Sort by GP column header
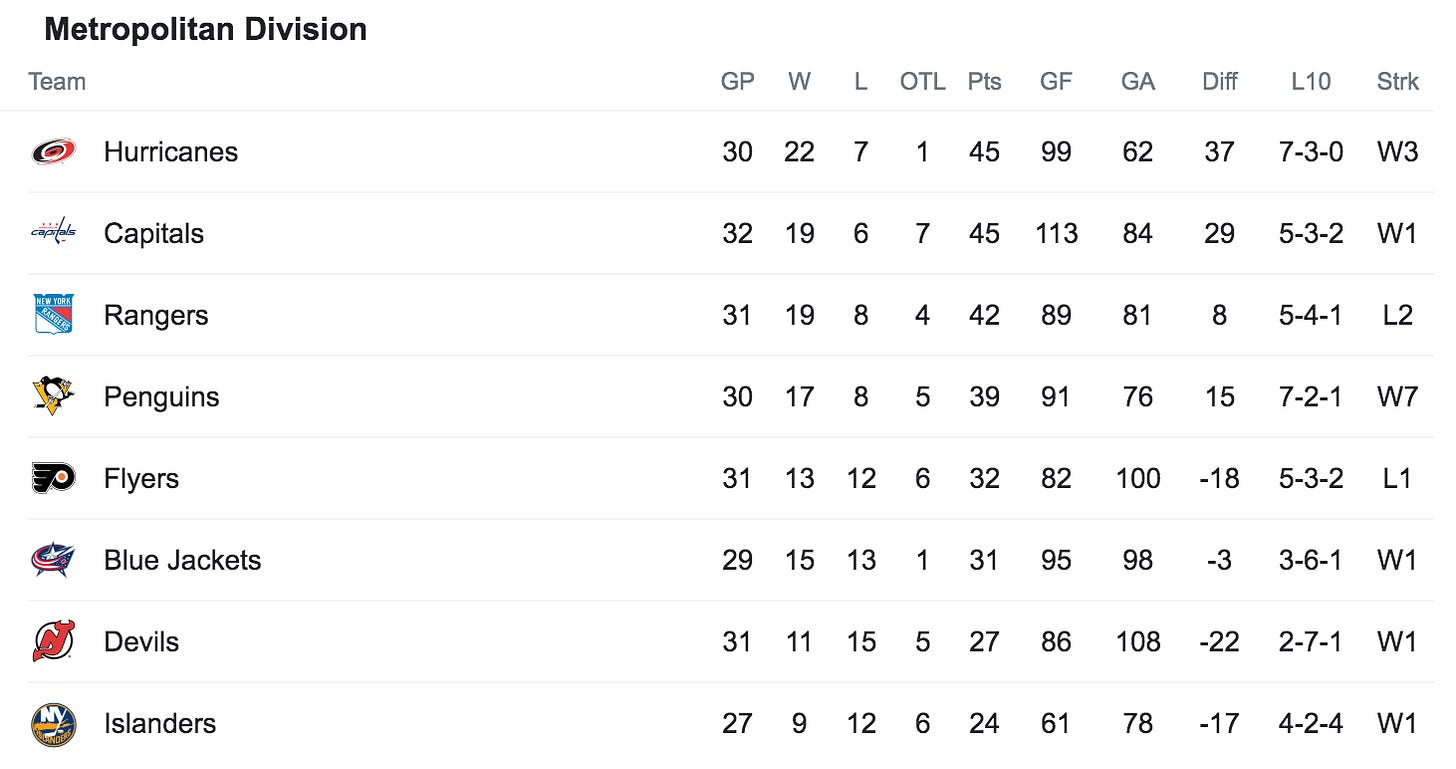The image size is (1456, 769). 738,82
